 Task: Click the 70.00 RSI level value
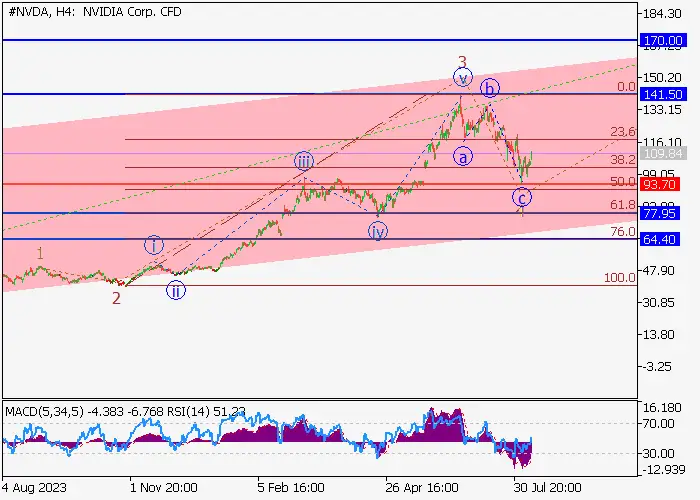[658, 424]
